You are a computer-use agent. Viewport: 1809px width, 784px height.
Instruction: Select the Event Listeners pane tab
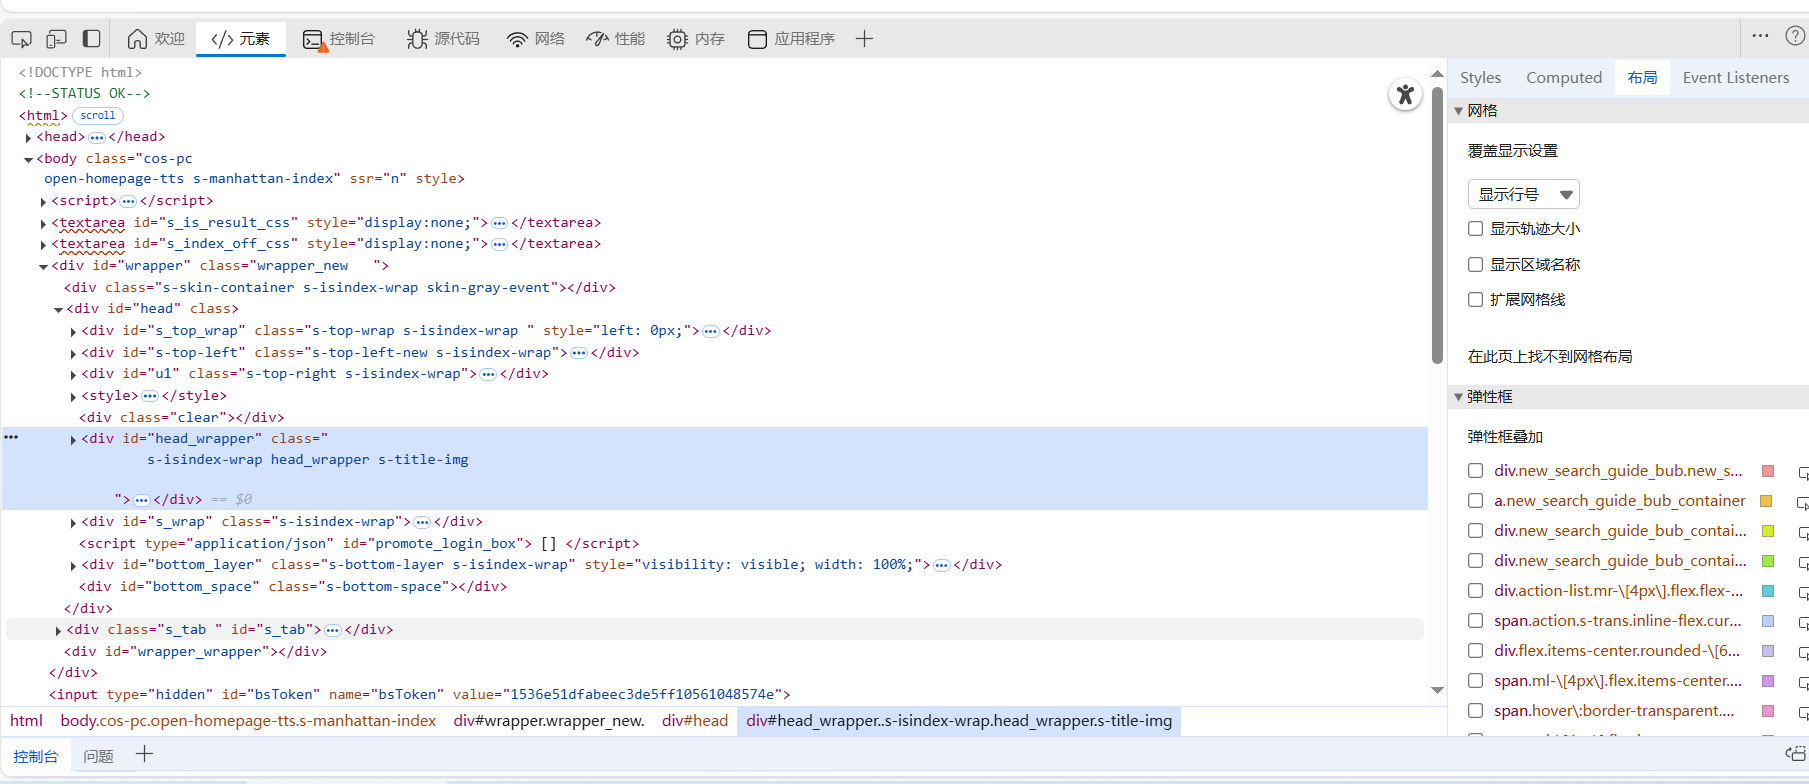coord(1736,78)
